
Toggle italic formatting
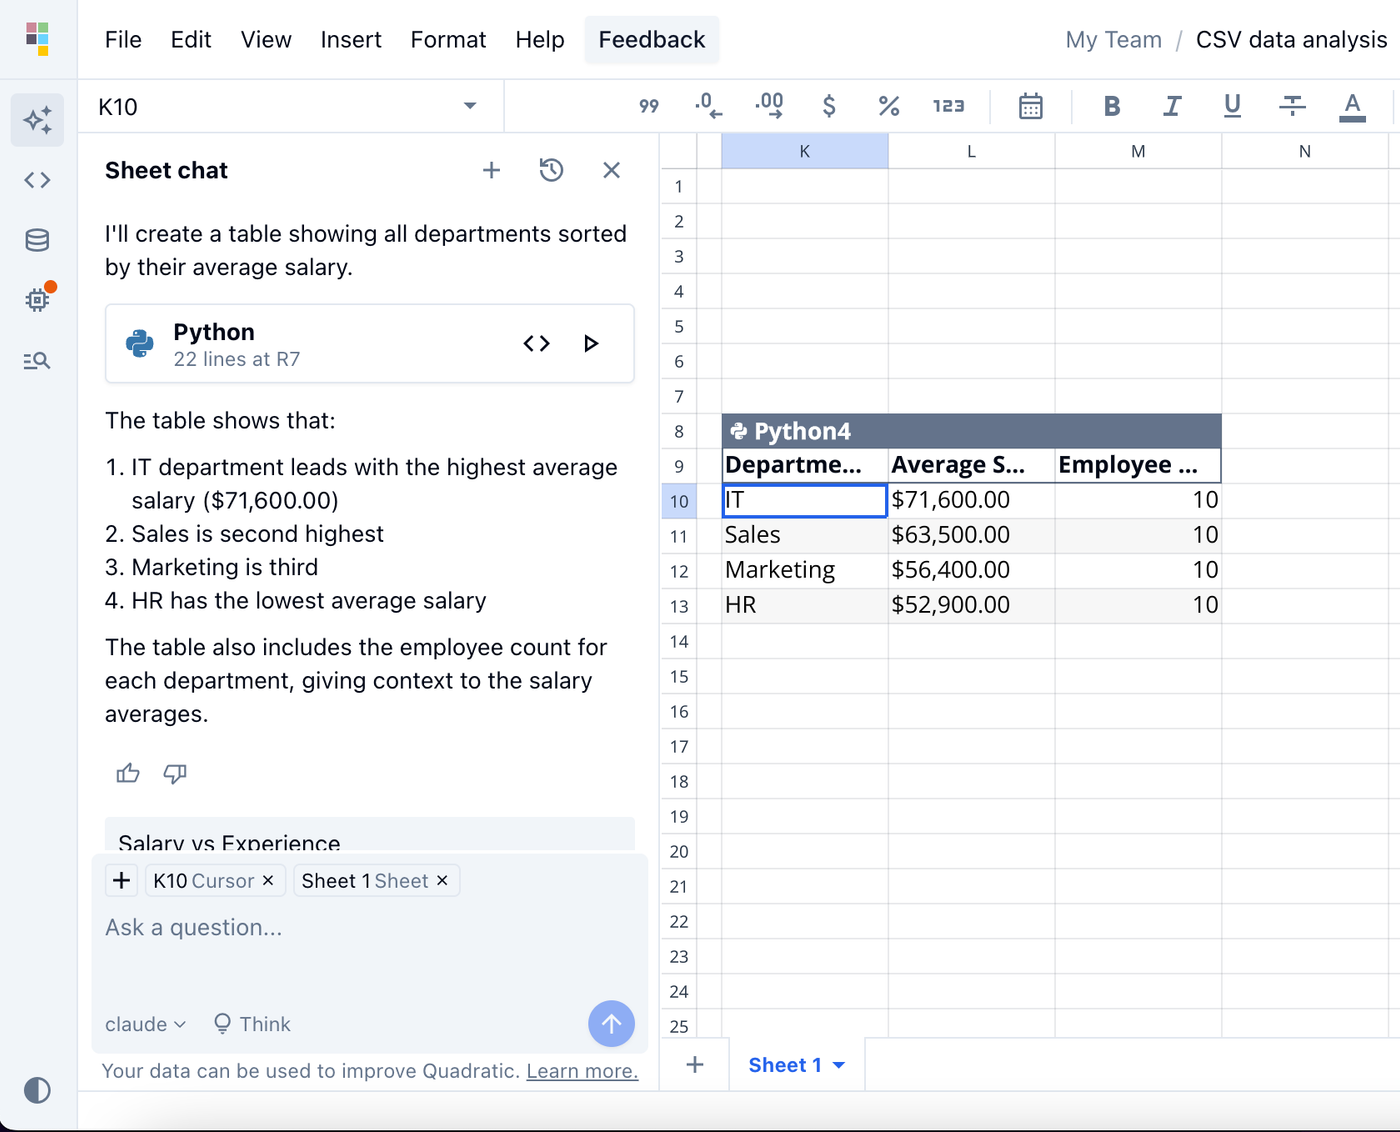coord(1172,106)
